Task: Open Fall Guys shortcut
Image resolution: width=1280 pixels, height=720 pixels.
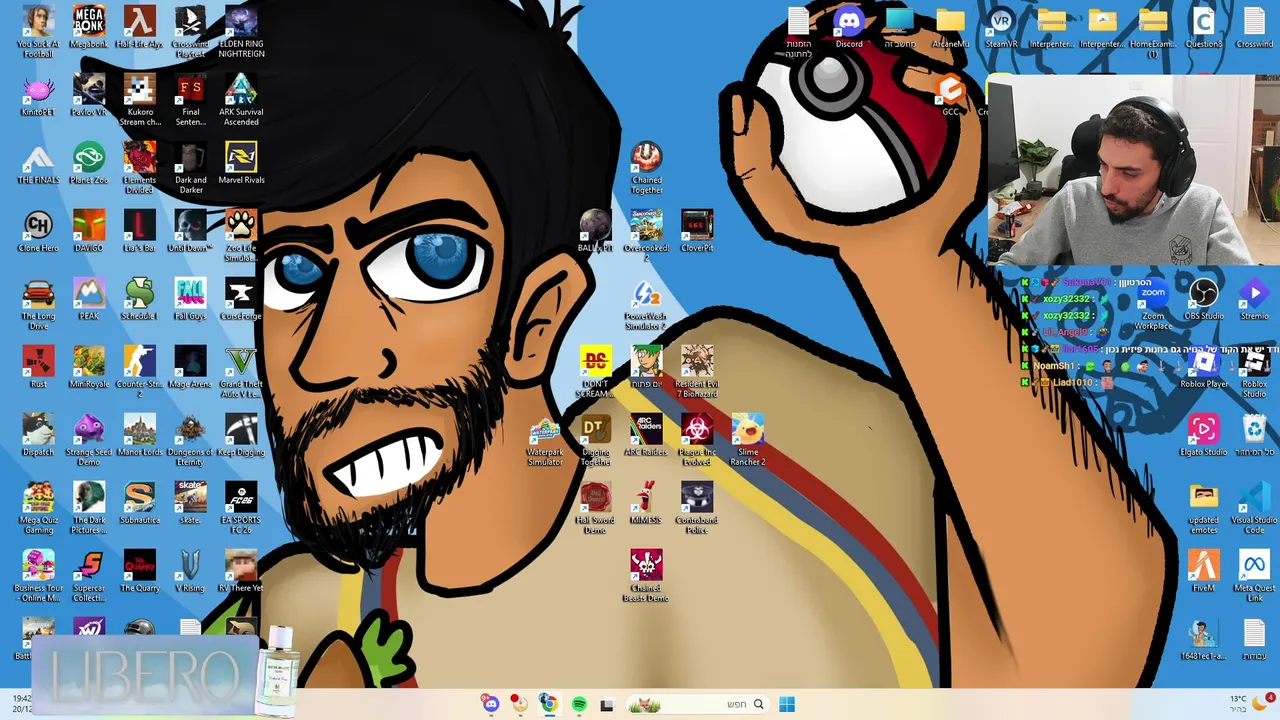Action: click(x=190, y=300)
